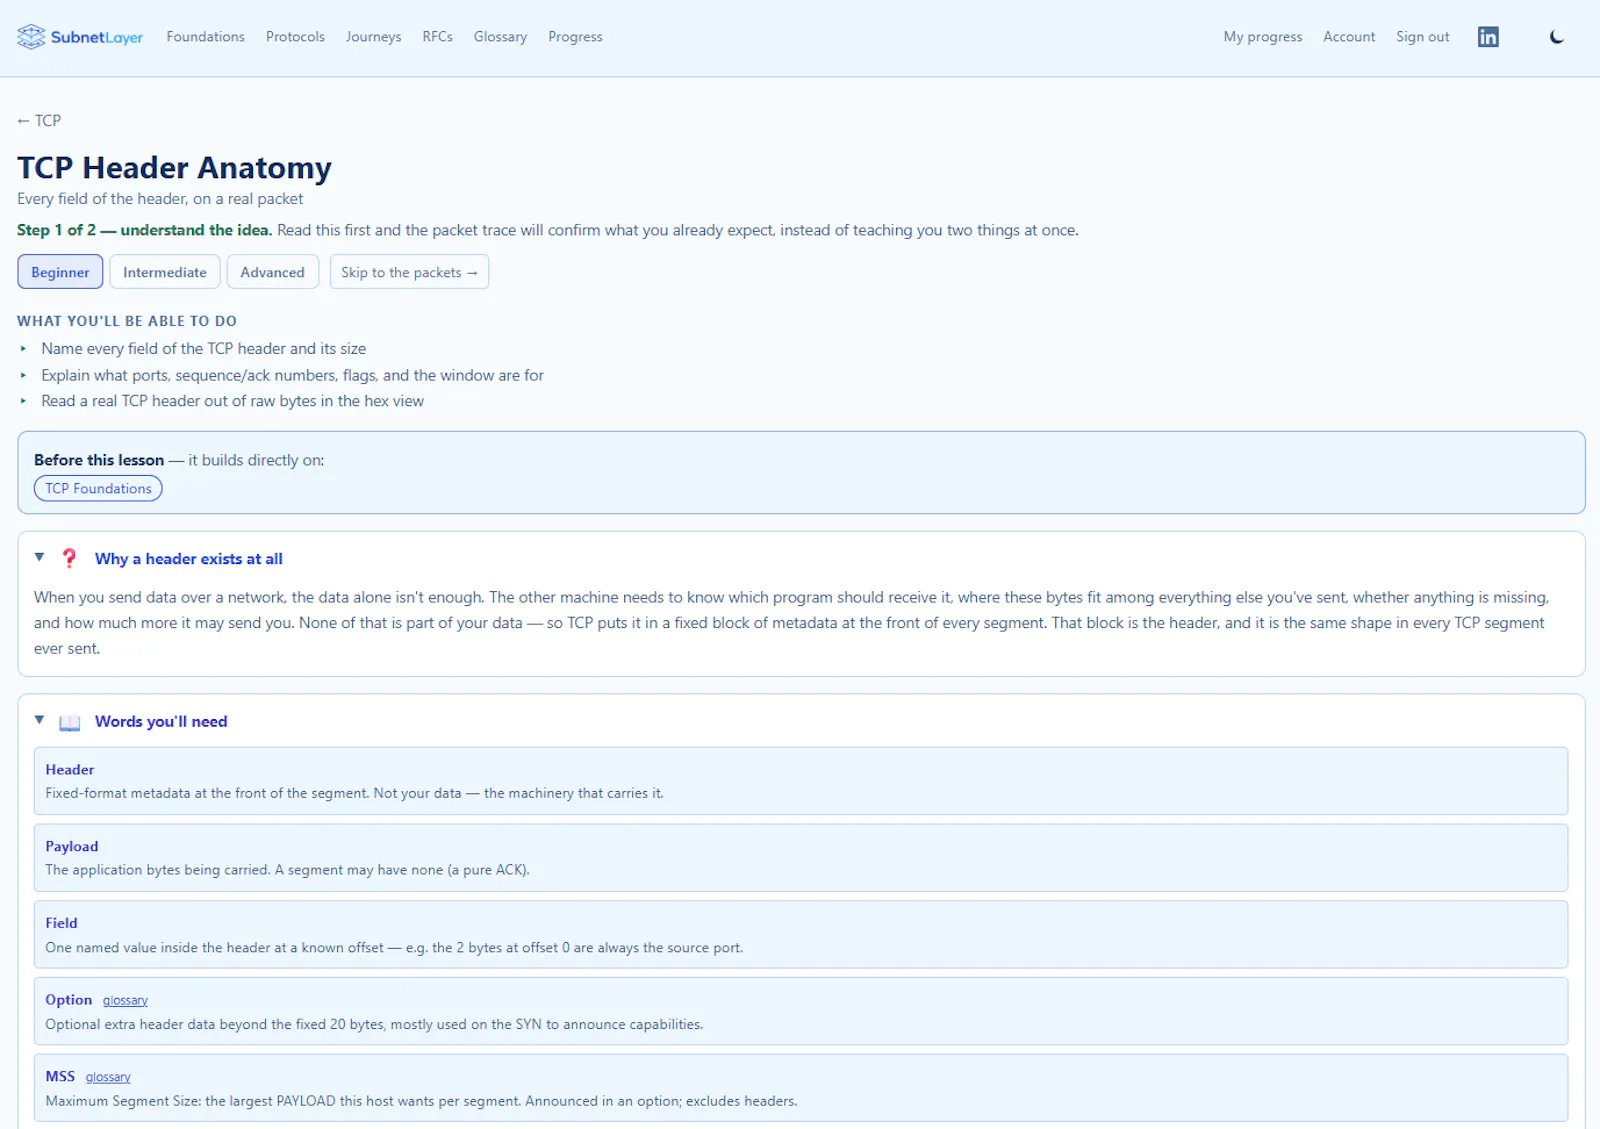Click the red question mark icon
The image size is (1600, 1129).
click(x=69, y=559)
